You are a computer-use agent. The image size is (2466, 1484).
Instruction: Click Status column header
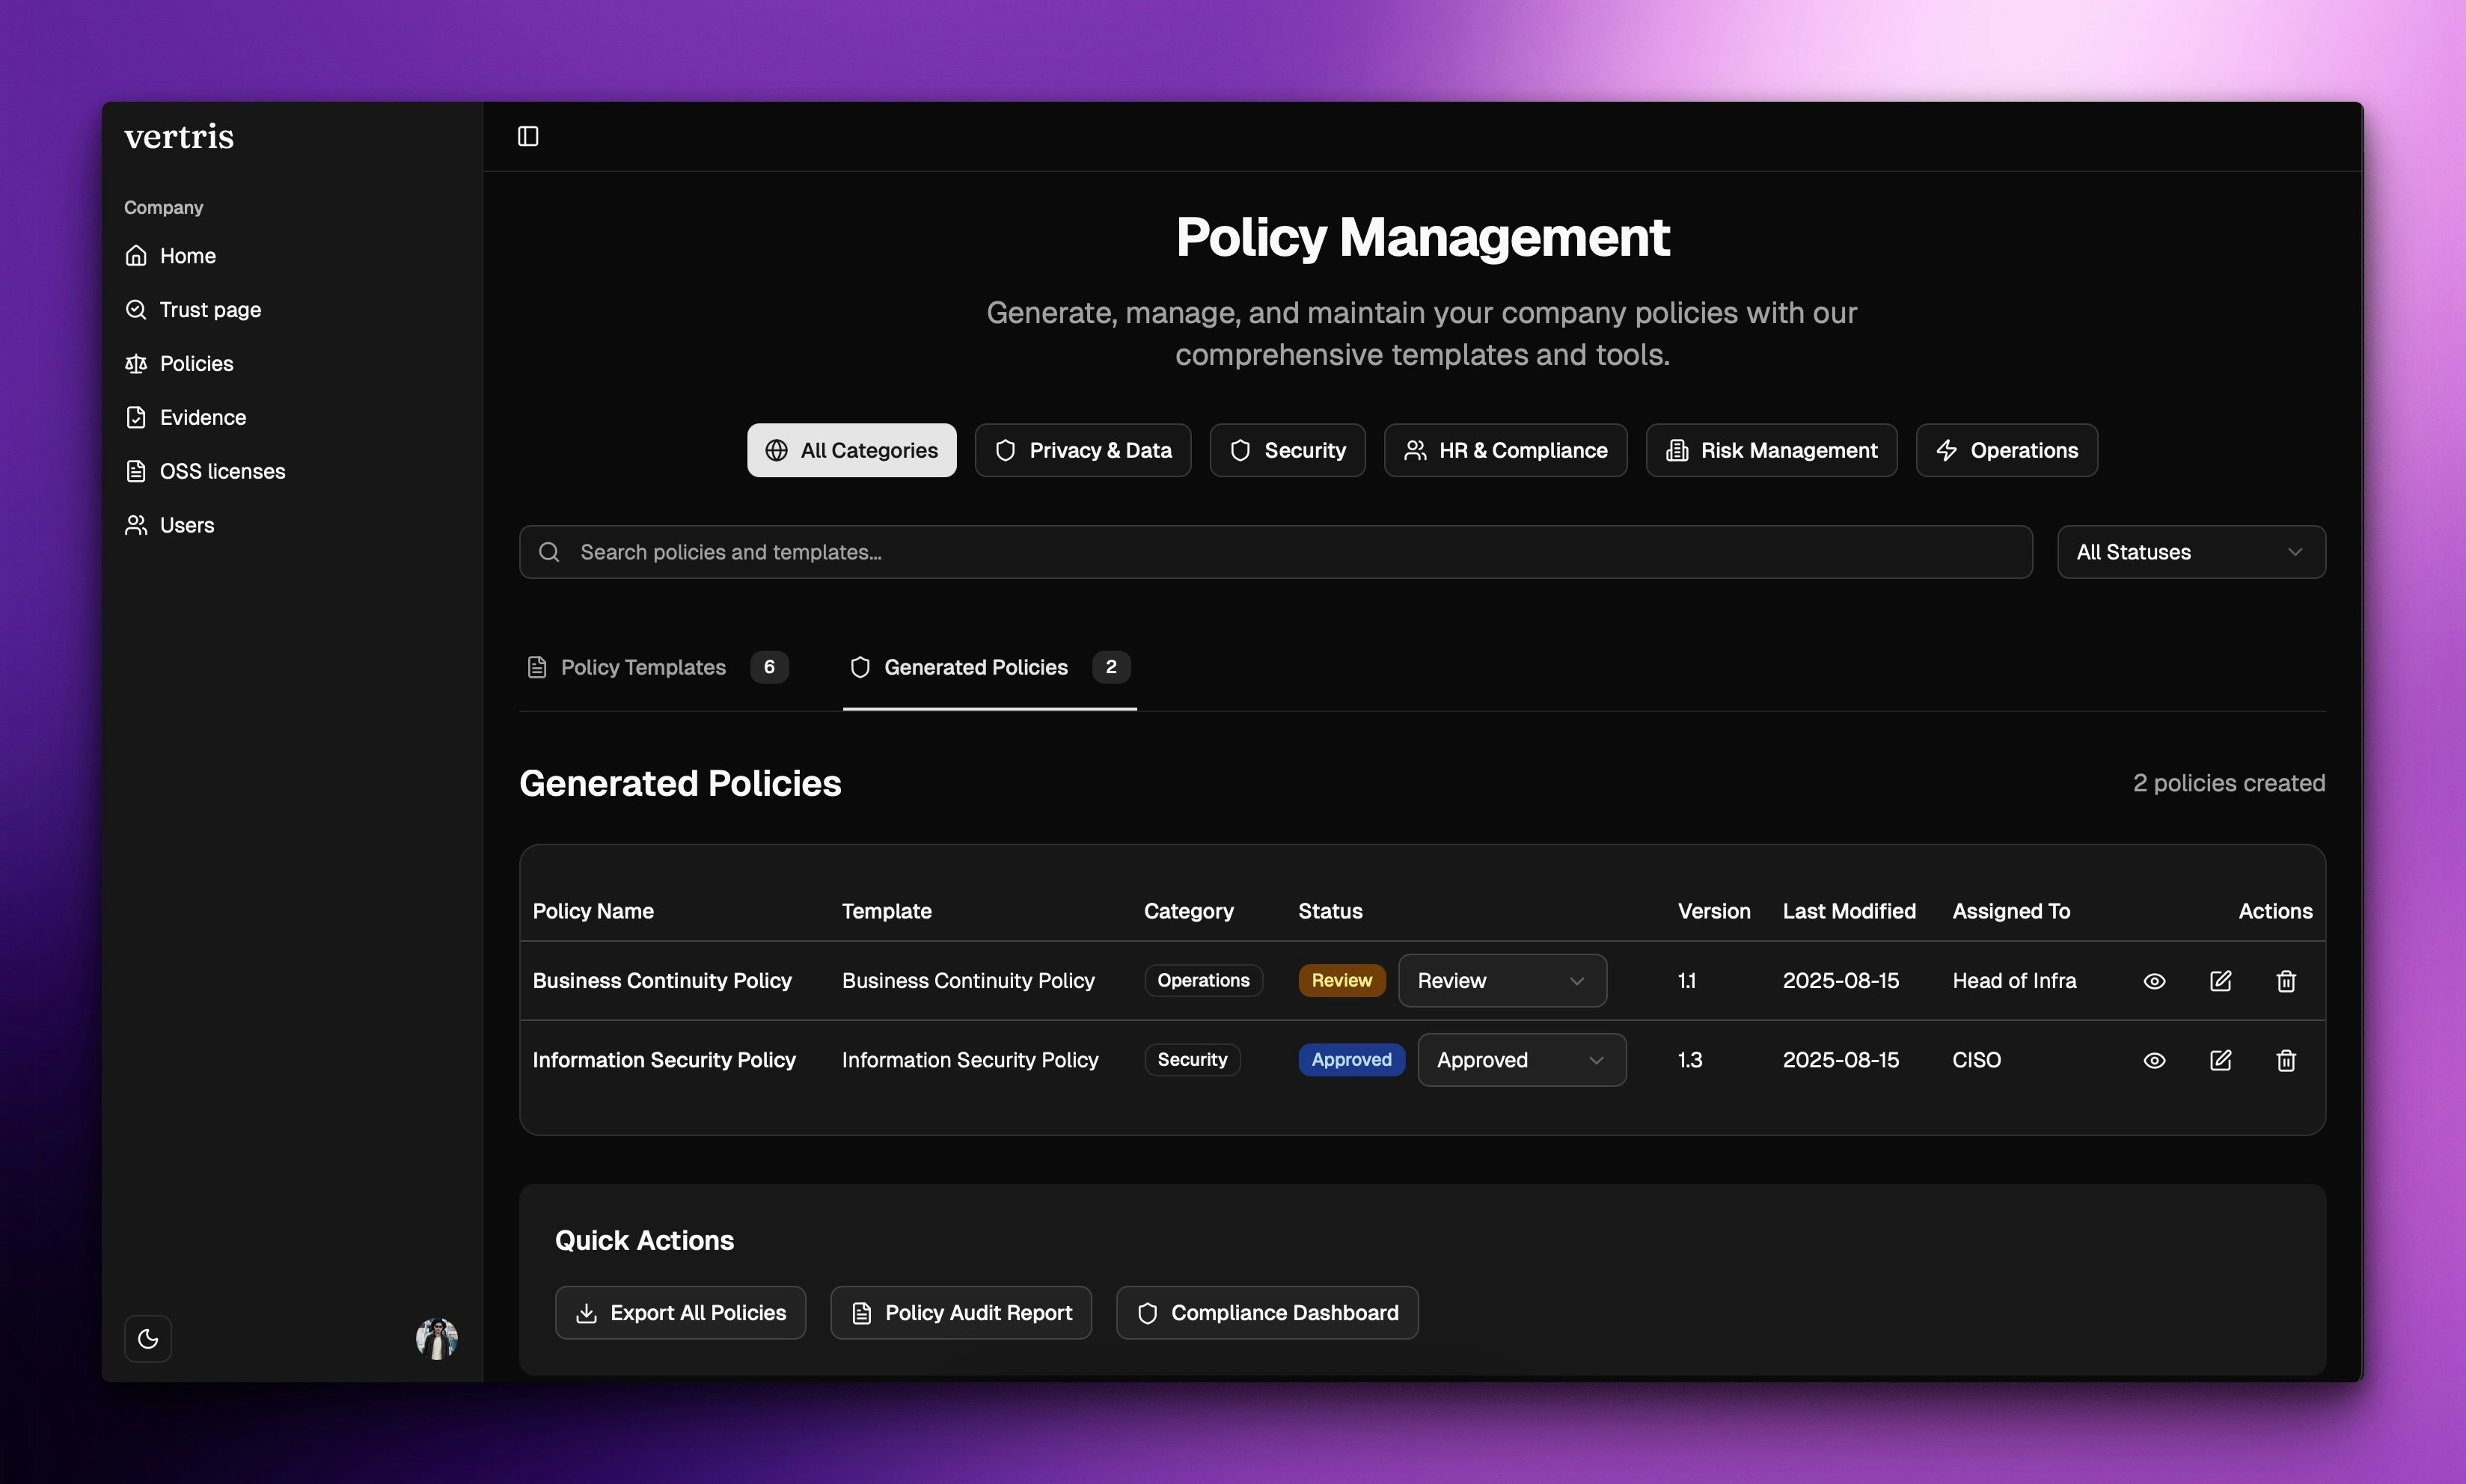coord(1331,912)
